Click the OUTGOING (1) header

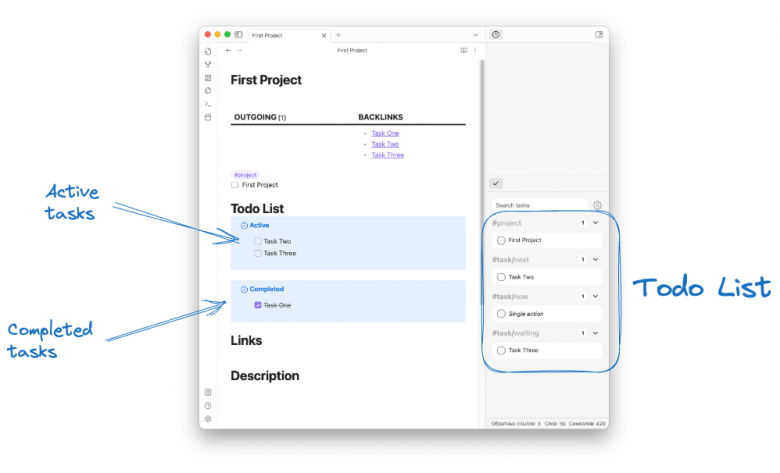click(260, 117)
